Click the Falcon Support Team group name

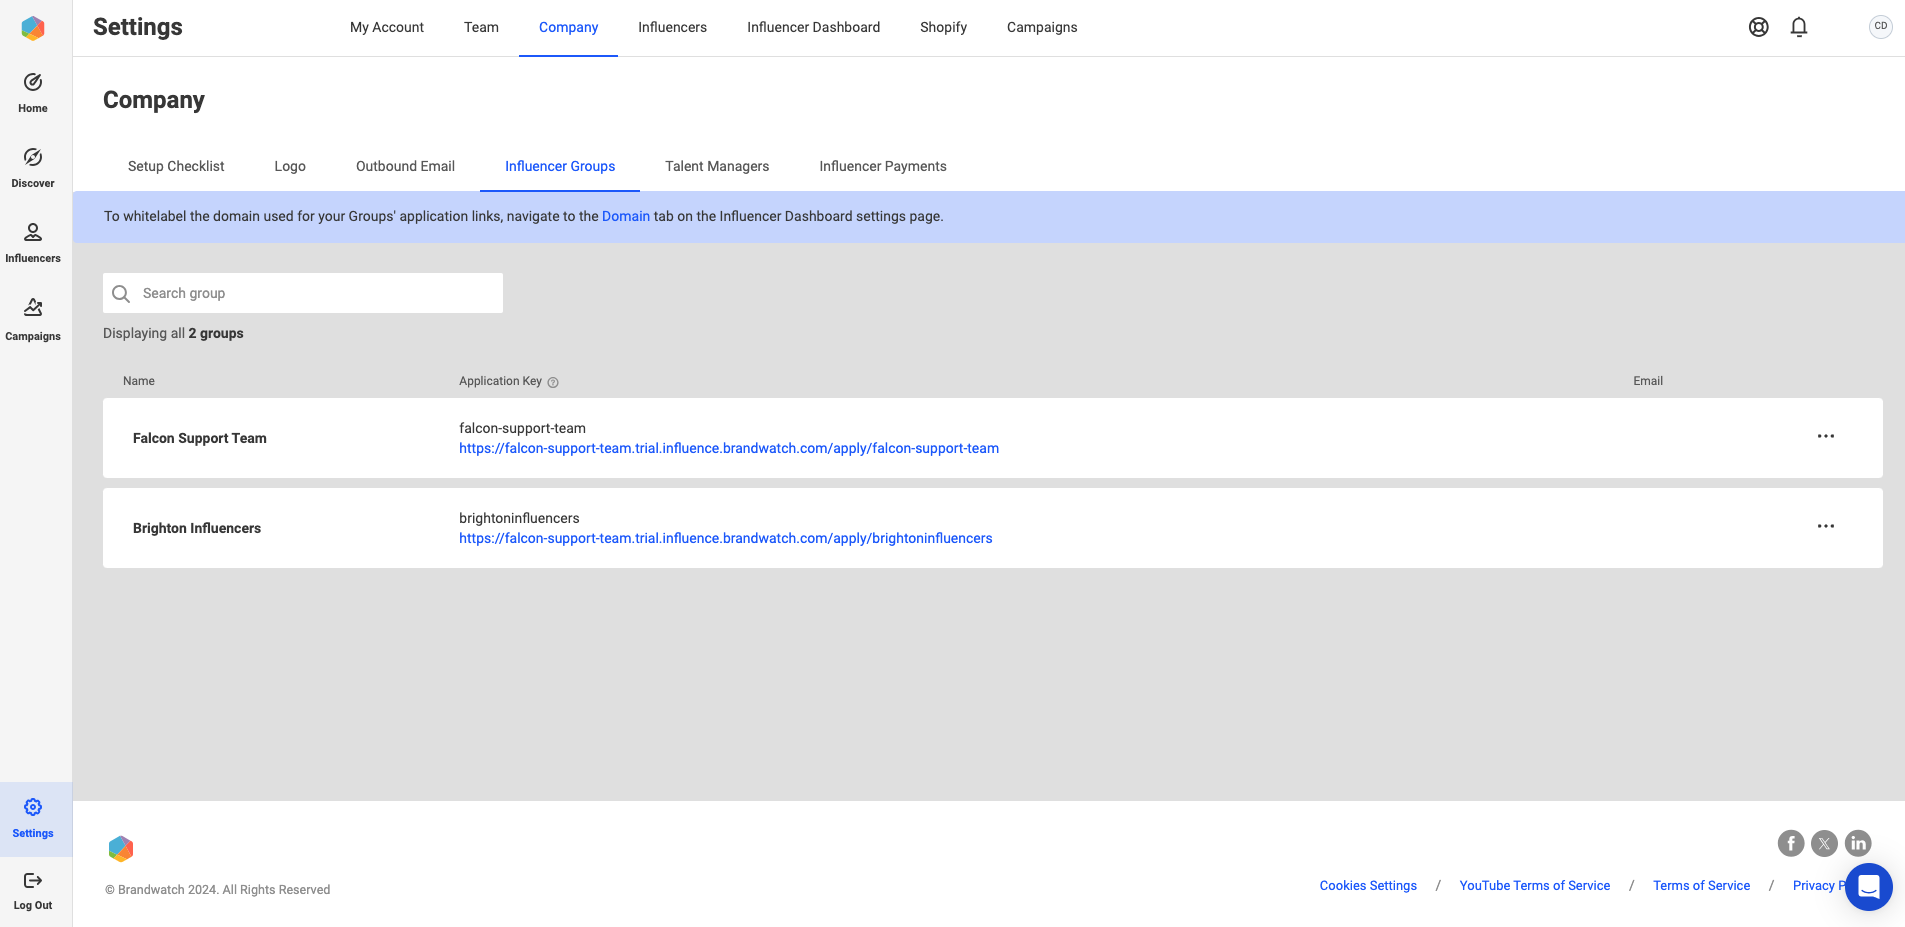pyautogui.click(x=200, y=438)
